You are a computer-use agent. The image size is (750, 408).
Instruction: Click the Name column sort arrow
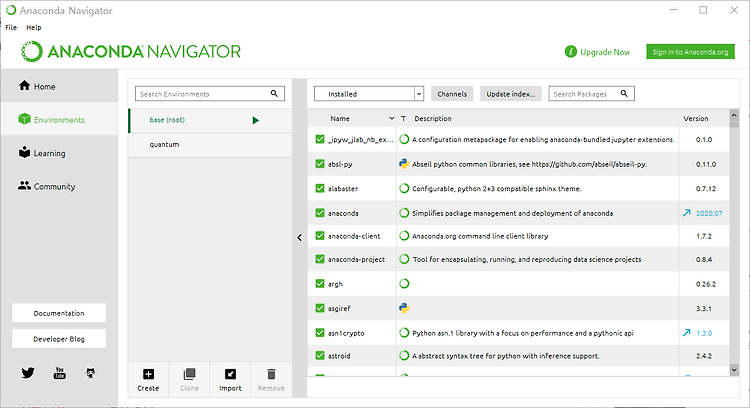tap(392, 118)
